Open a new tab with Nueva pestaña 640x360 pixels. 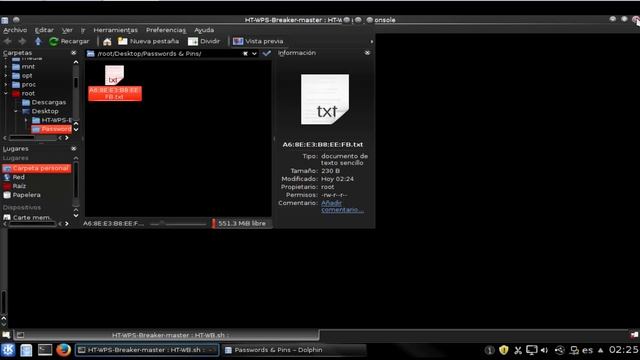pyautogui.click(x=148, y=41)
